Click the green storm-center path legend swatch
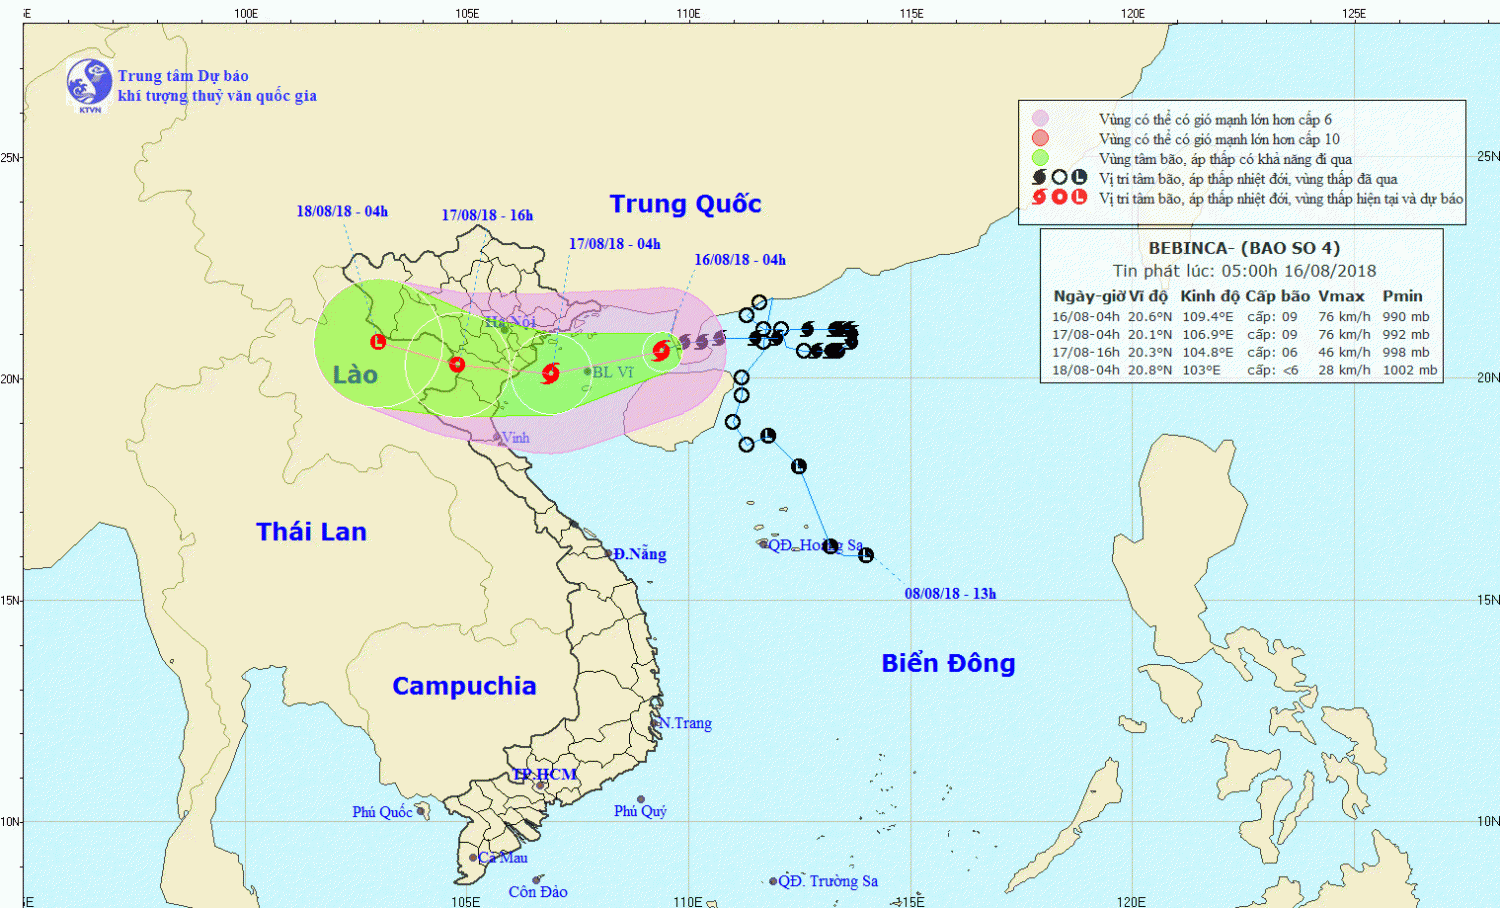Screen dimensions: 1500x908 tap(1040, 158)
